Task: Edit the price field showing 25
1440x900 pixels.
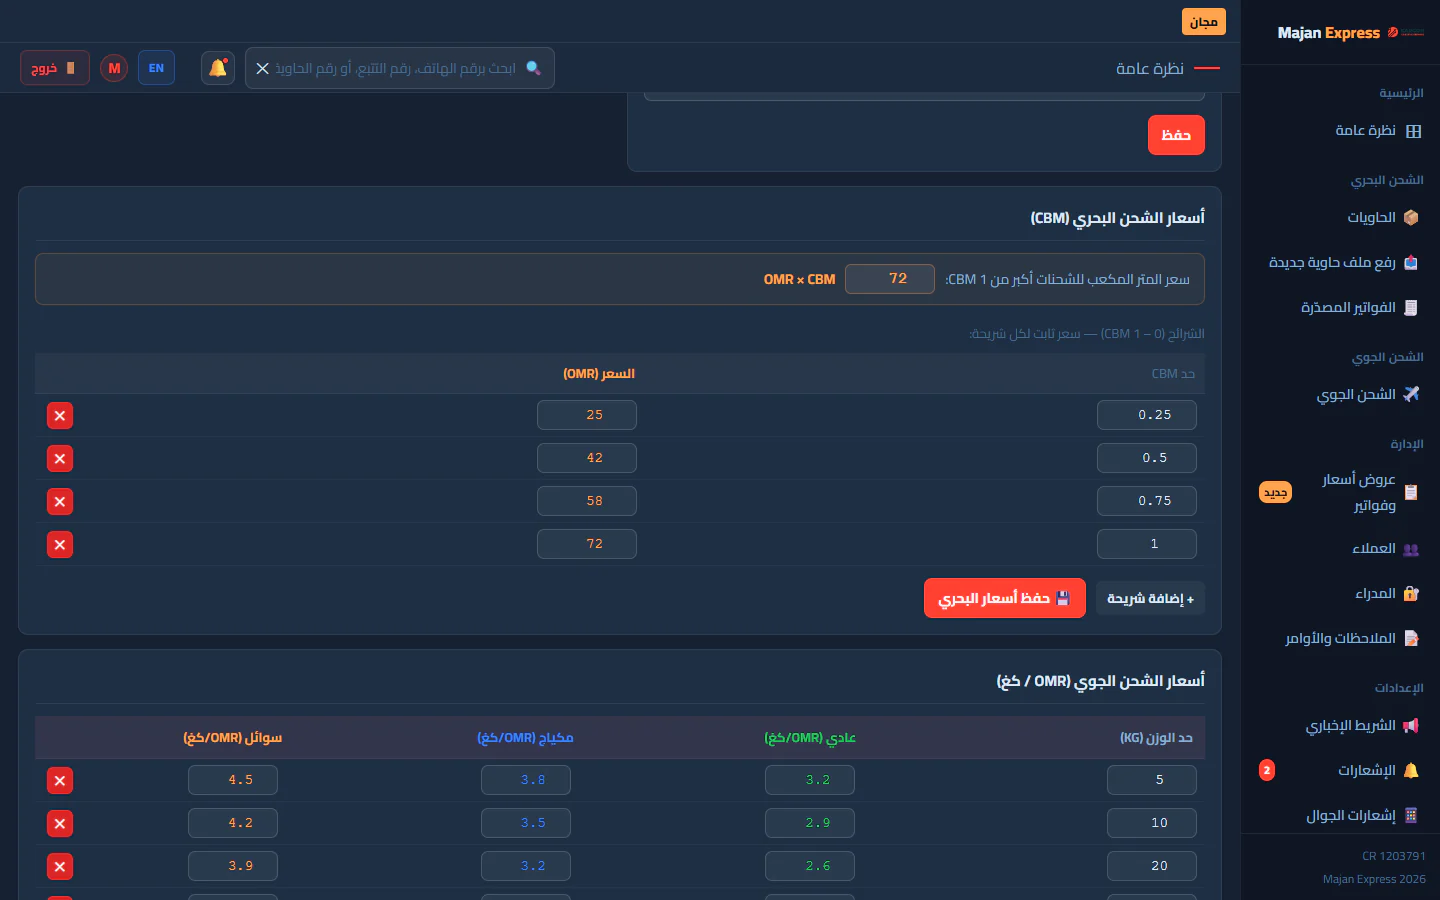Action: pyautogui.click(x=587, y=415)
